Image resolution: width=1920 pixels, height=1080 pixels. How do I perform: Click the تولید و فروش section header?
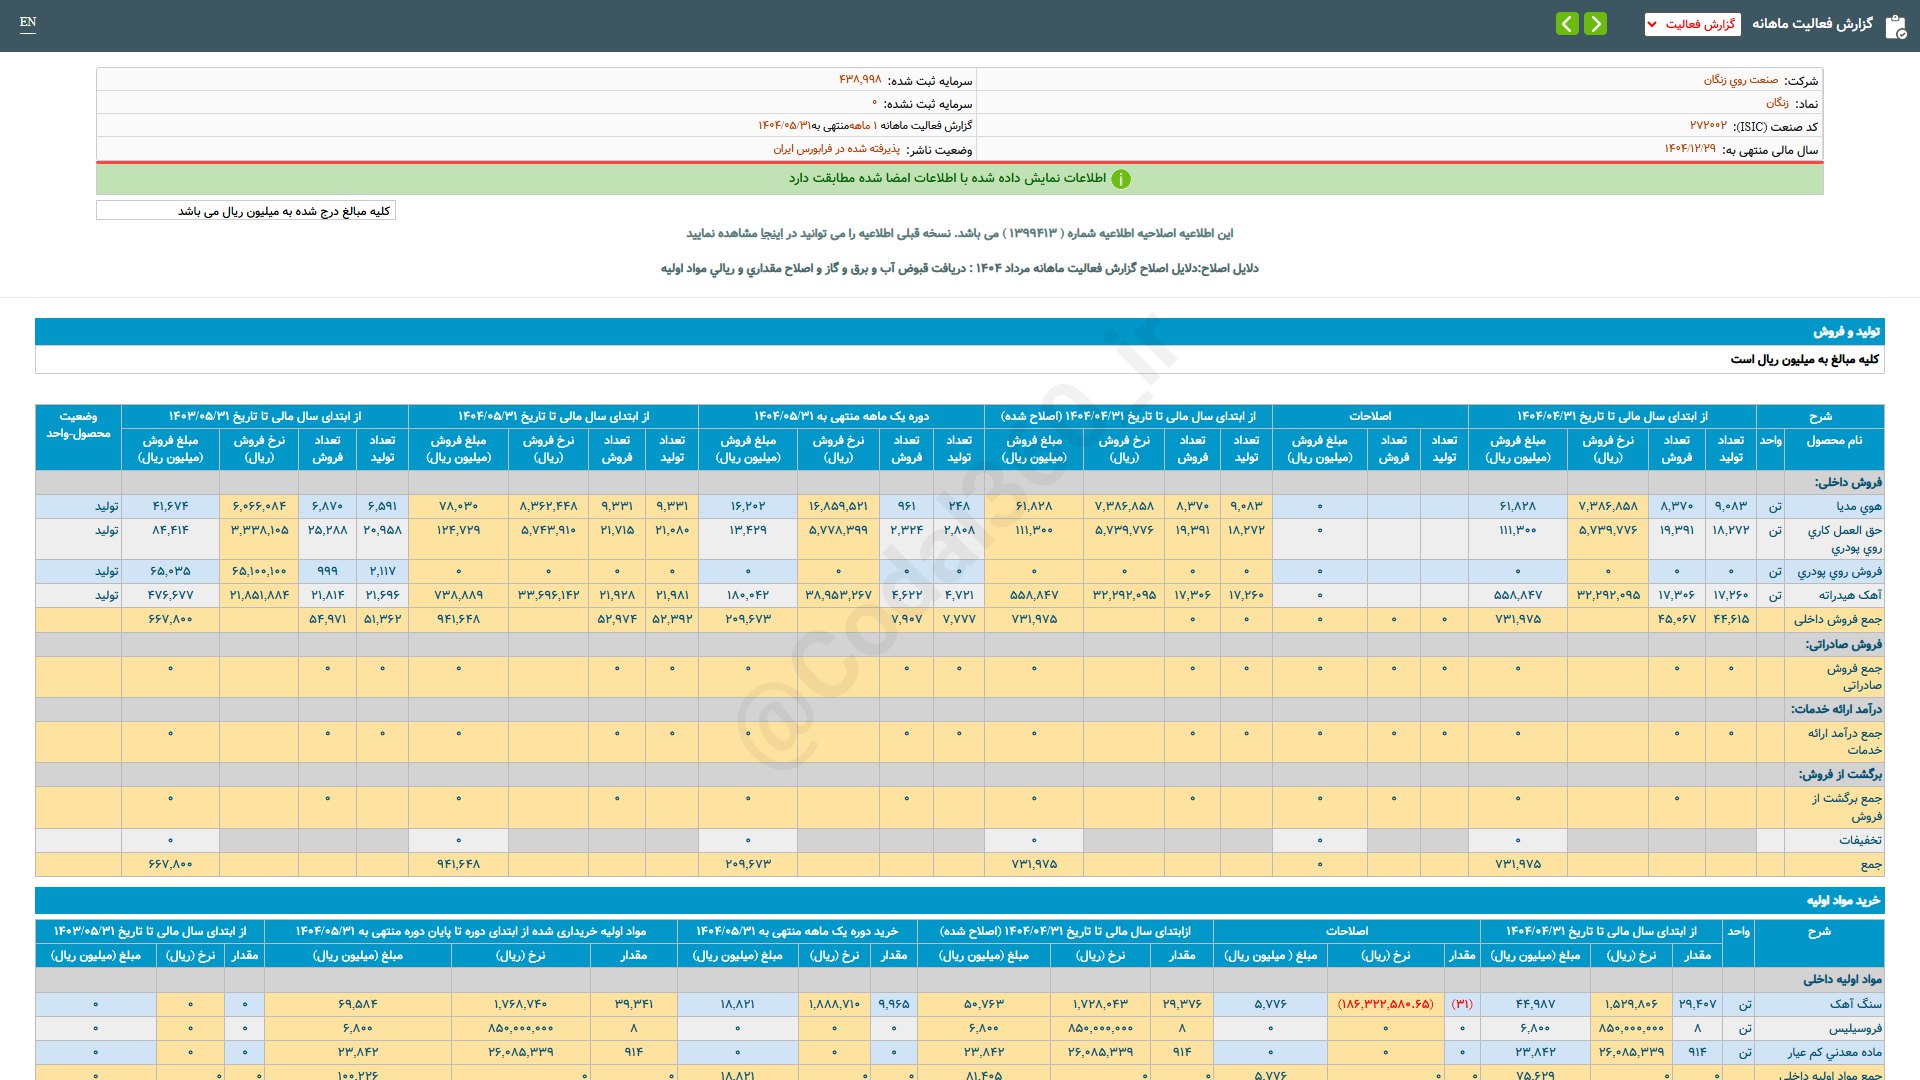pyautogui.click(x=1847, y=332)
